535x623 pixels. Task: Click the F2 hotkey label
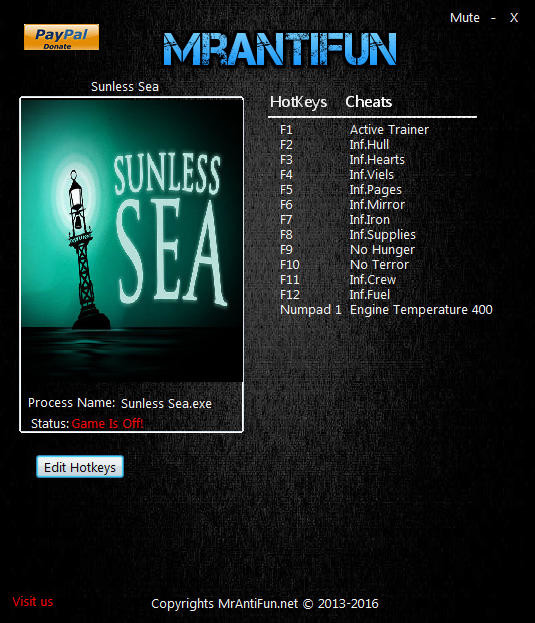[x=286, y=145]
